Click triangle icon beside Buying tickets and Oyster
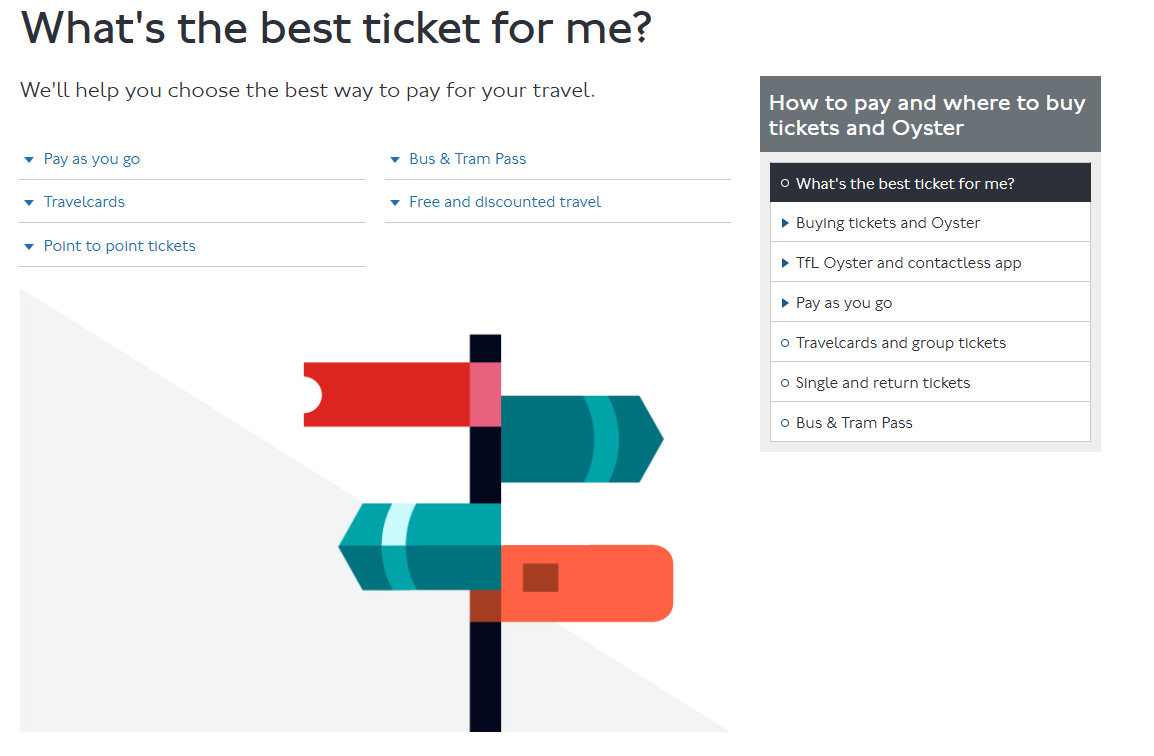 click(x=785, y=223)
